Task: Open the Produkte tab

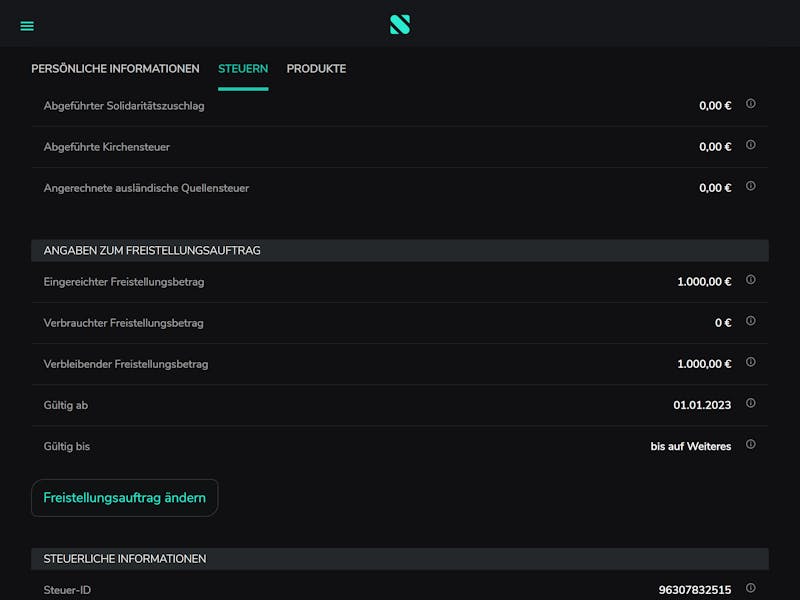Action: (x=316, y=69)
